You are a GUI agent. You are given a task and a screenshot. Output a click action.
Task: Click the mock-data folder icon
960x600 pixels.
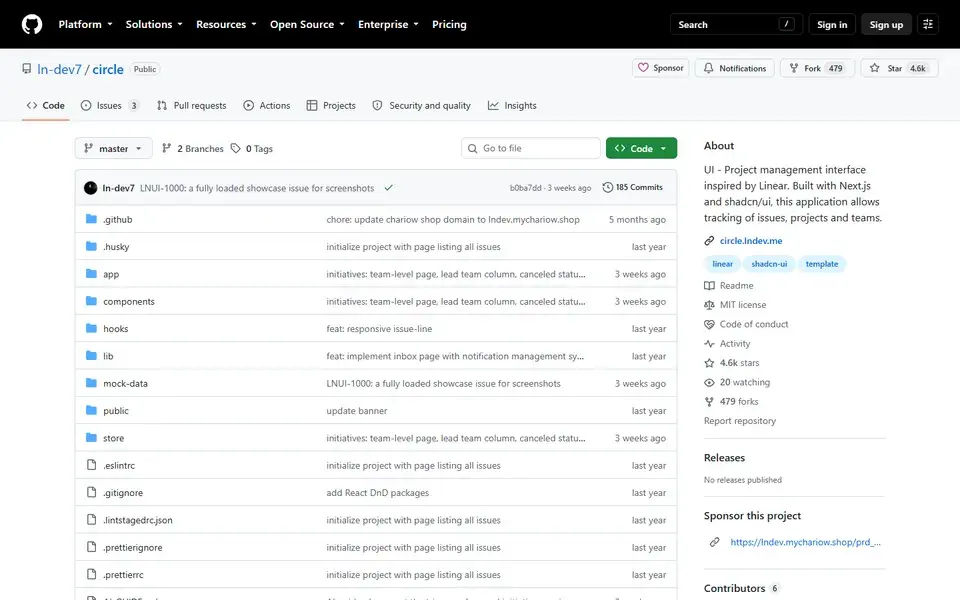[x=91, y=383]
